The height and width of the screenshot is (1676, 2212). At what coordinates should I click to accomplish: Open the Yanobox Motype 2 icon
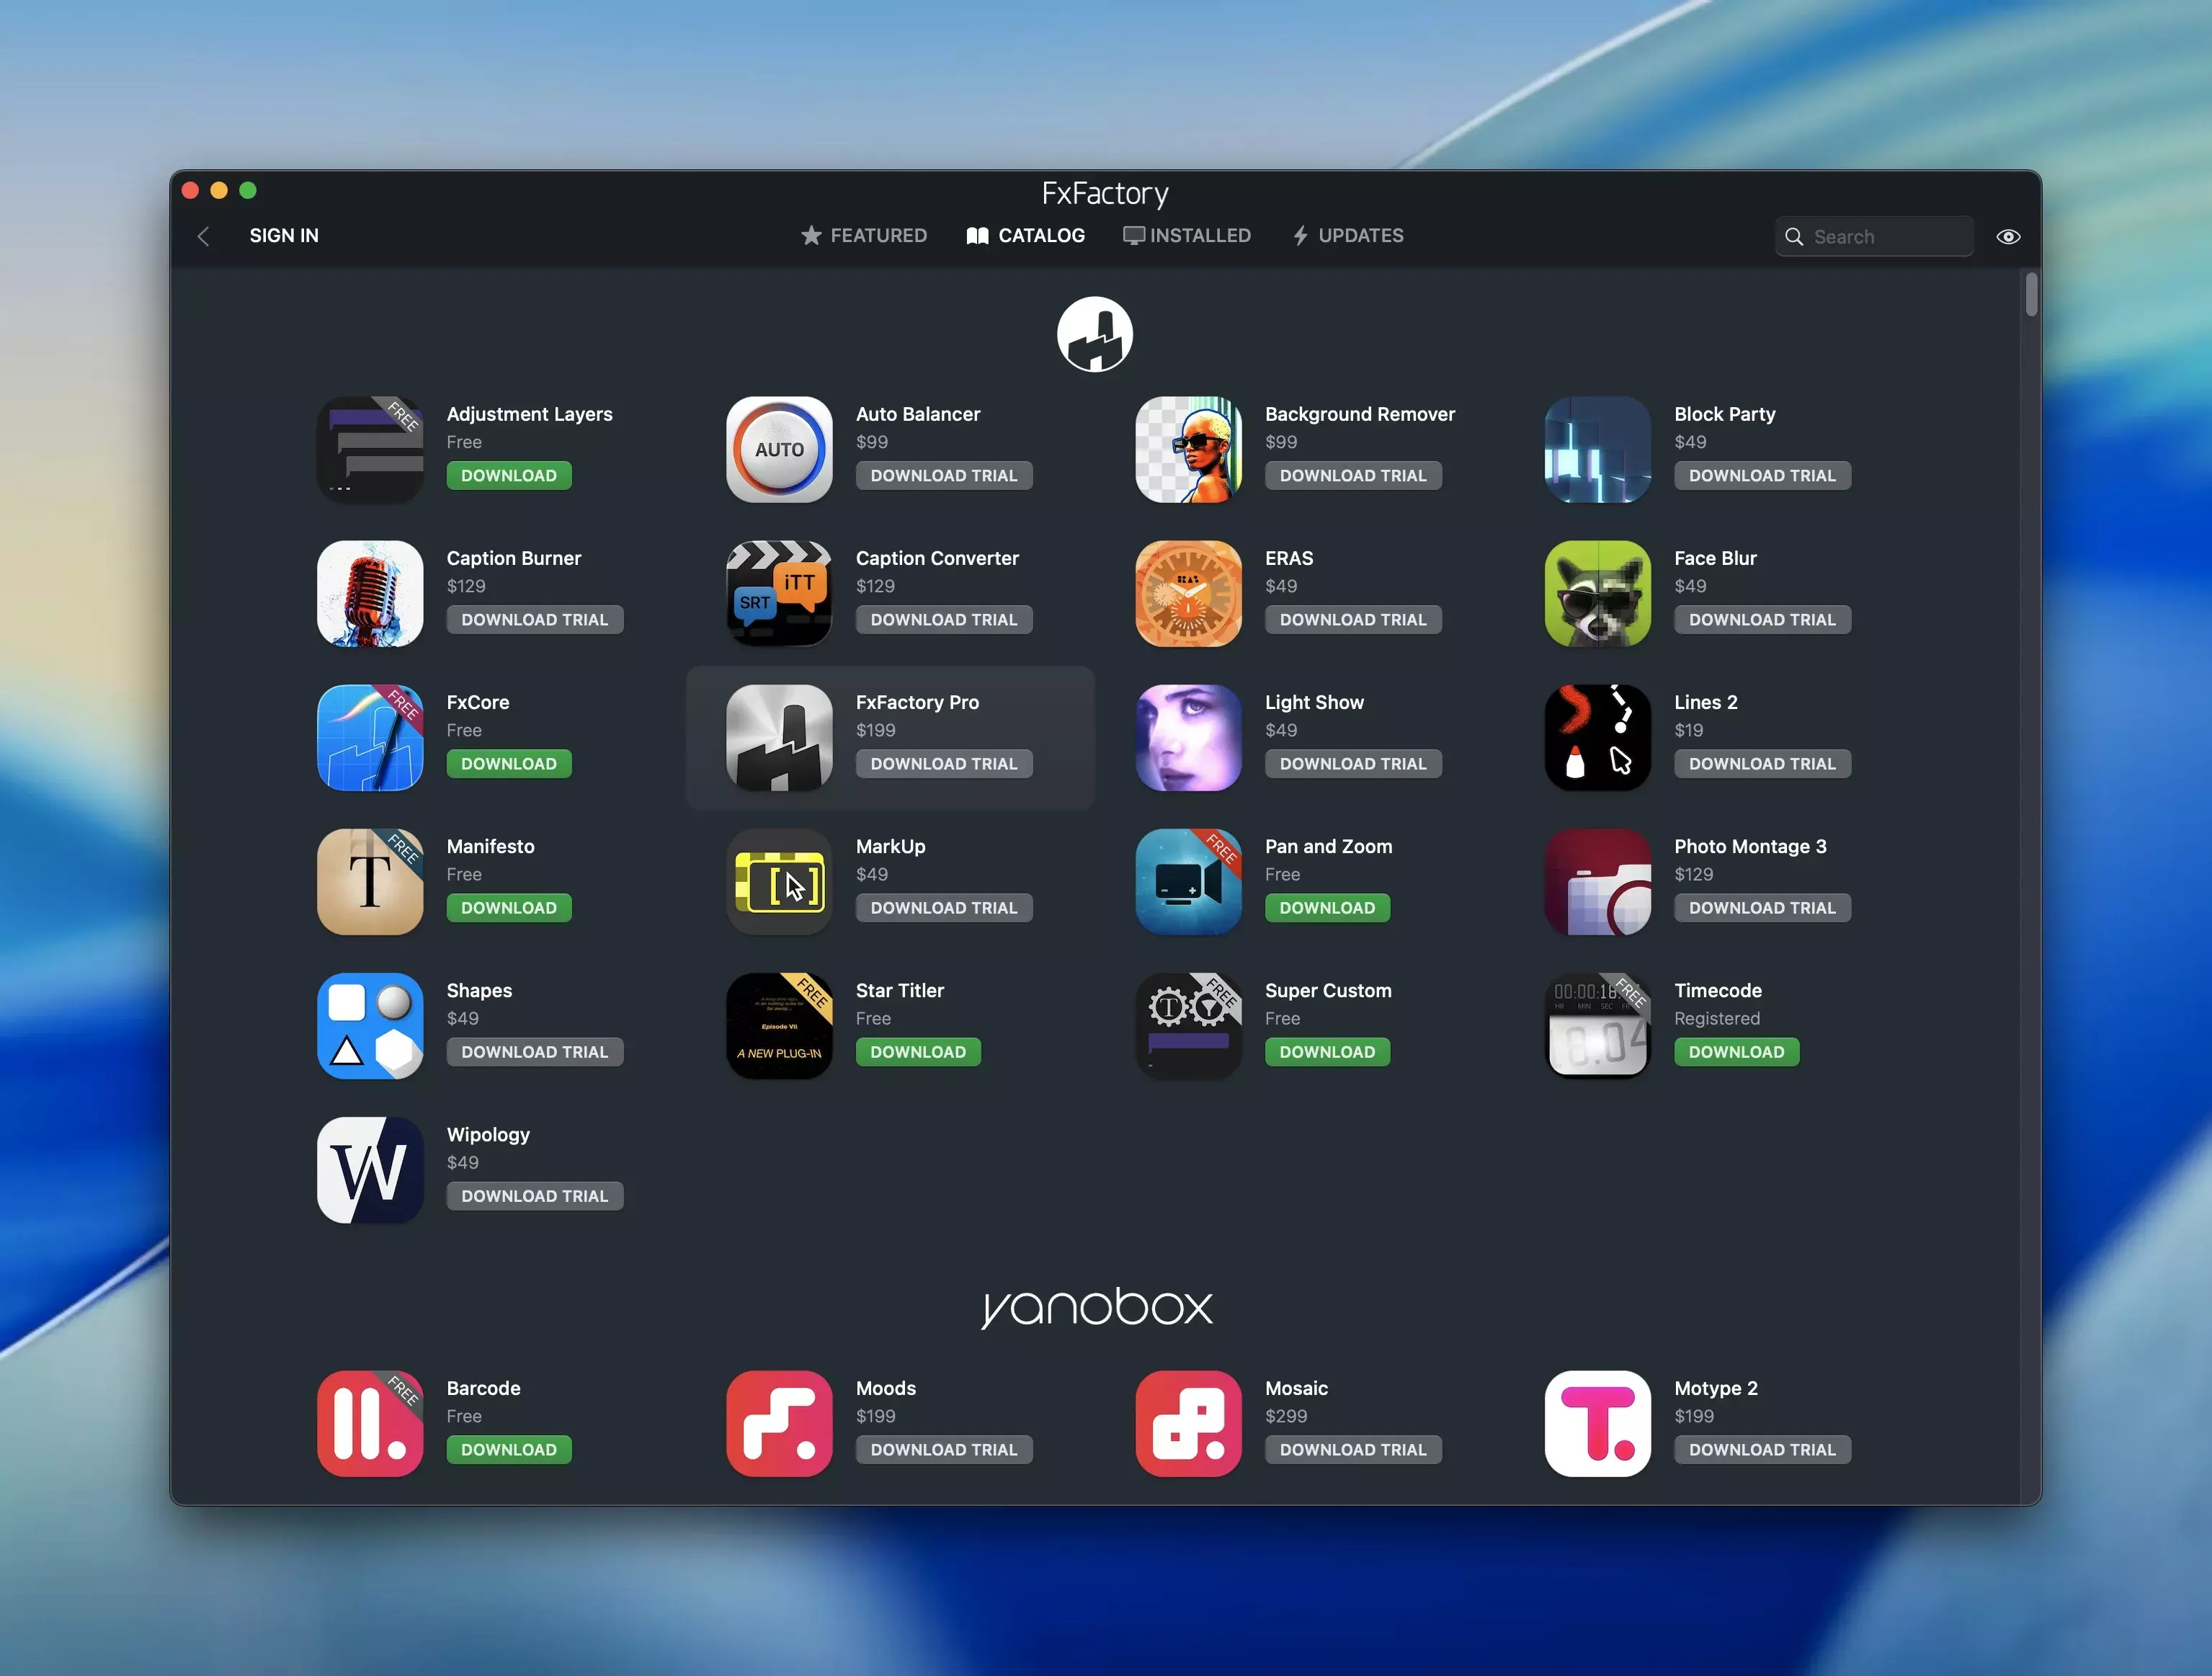[1597, 1423]
